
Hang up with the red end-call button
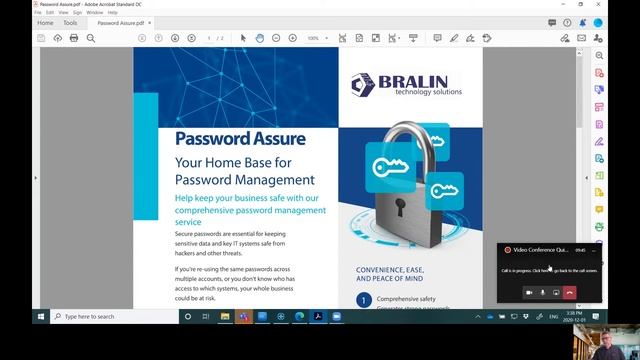569,293
